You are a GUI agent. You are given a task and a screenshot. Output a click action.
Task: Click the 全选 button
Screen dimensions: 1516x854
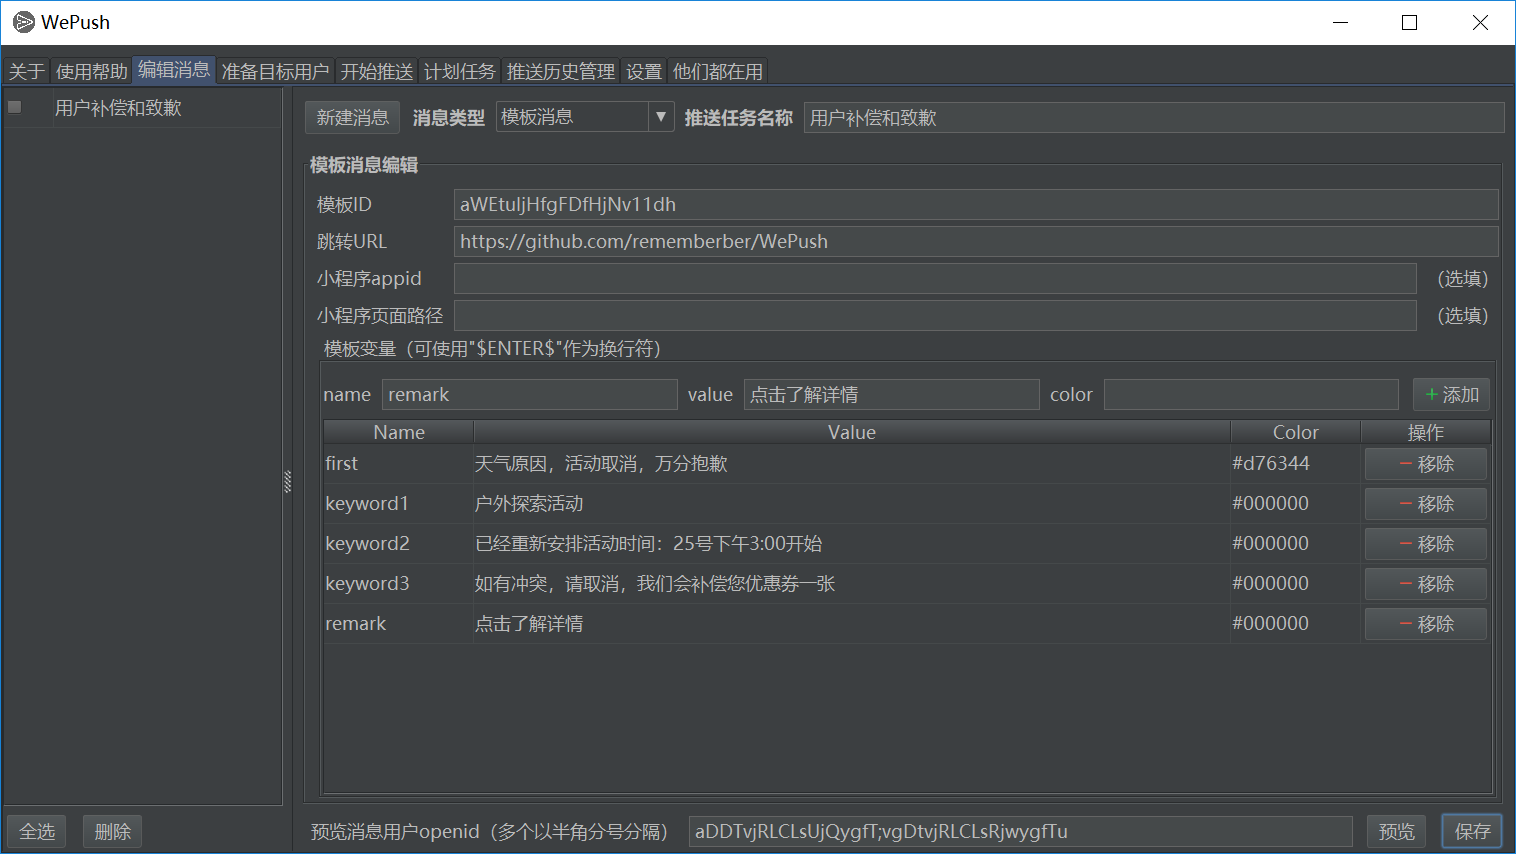coord(37,831)
